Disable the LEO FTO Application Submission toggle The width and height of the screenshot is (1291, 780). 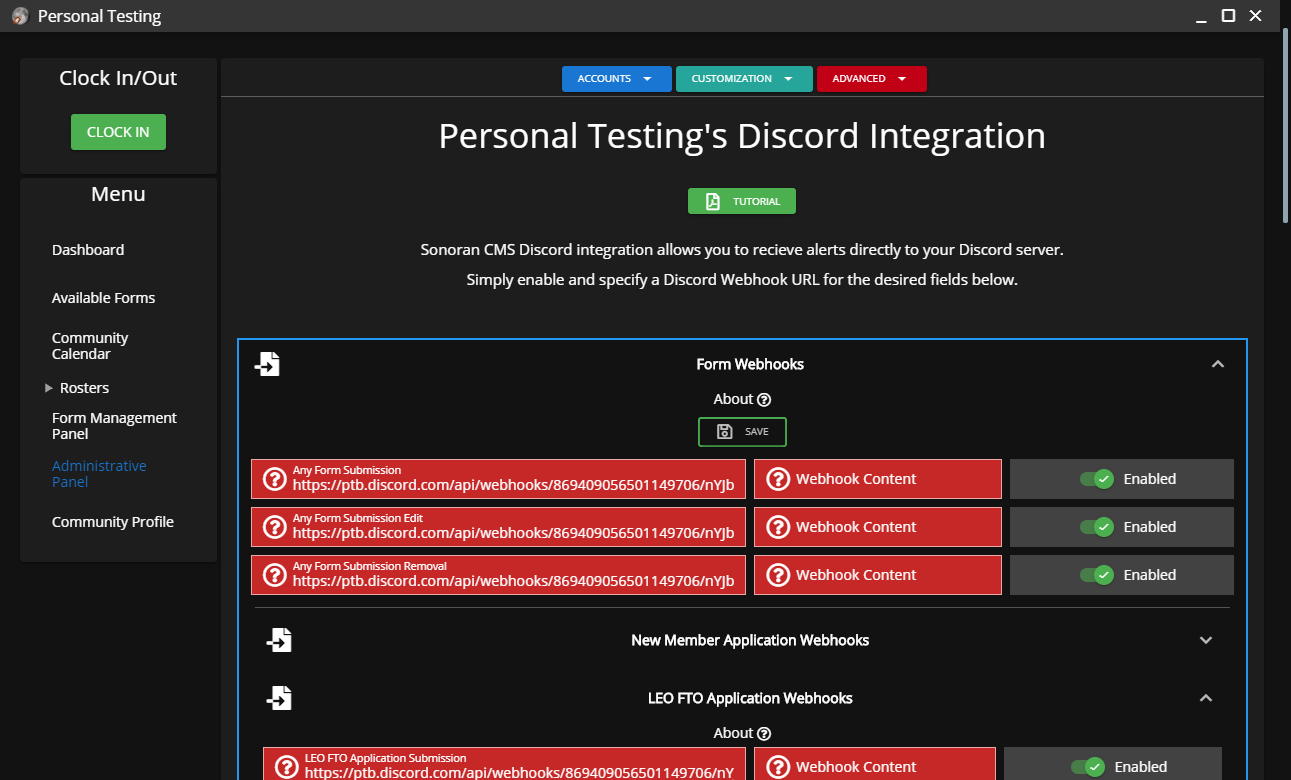click(x=1088, y=767)
